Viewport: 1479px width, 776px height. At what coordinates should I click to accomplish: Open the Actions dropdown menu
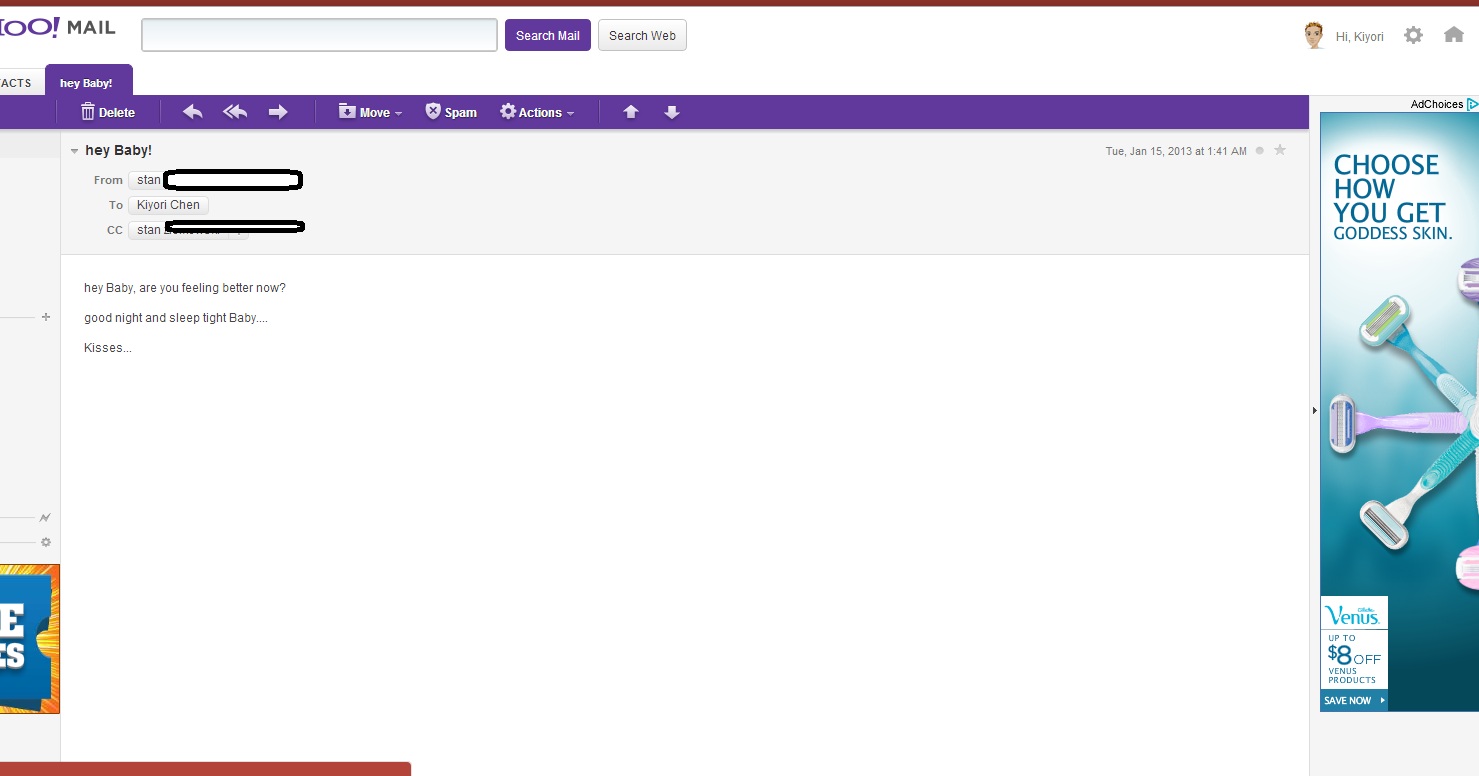point(537,112)
